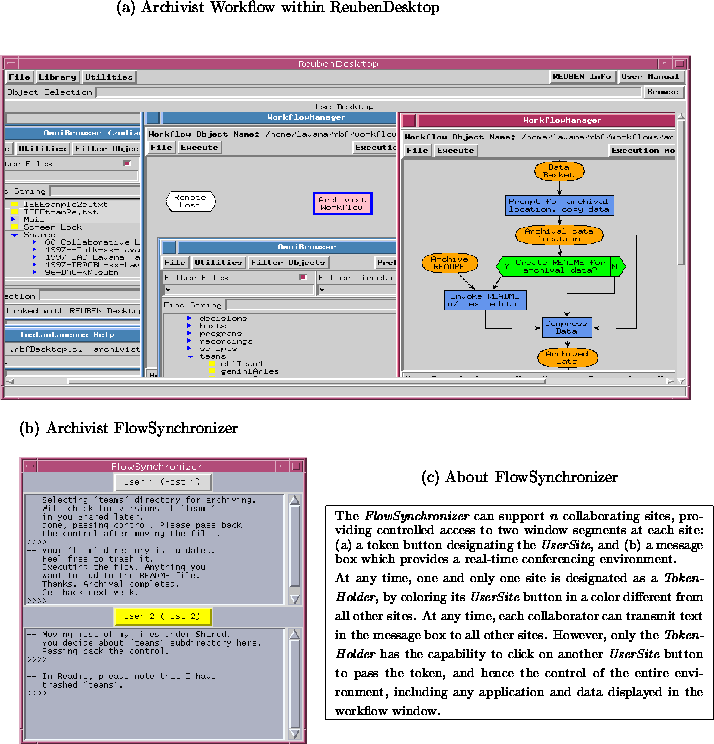714x744 pixels.
Task: Toggle the red Filter Files checkbox in OmniBrowser
Action: coord(302,278)
